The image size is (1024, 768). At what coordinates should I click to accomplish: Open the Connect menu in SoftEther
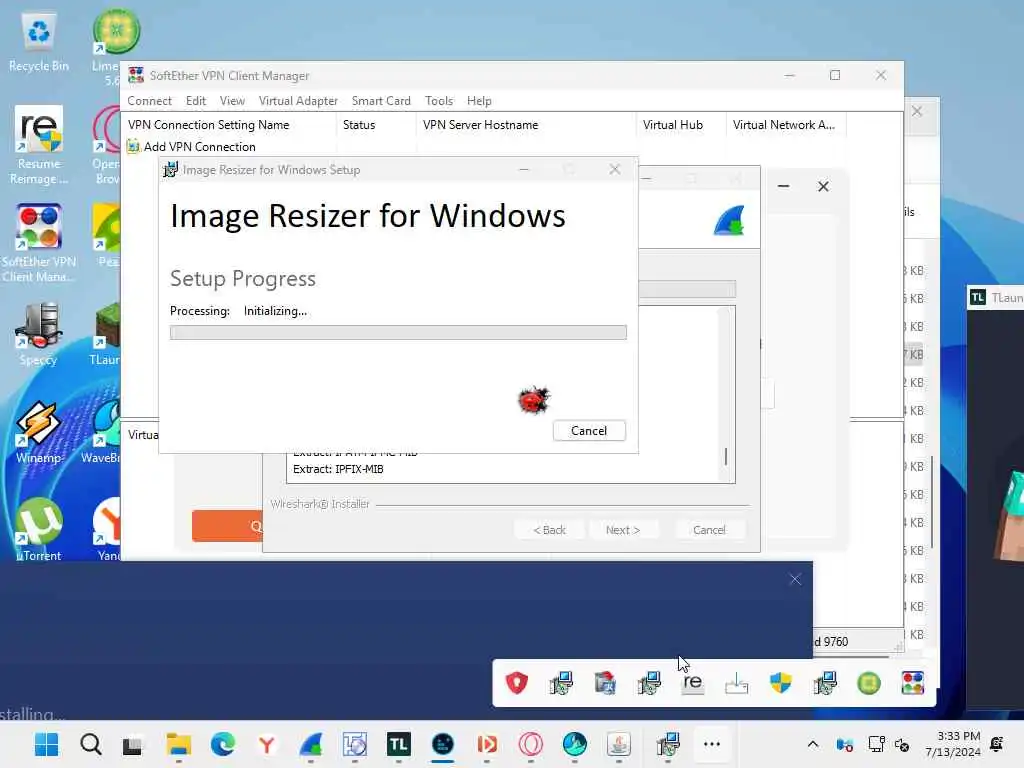[150, 101]
